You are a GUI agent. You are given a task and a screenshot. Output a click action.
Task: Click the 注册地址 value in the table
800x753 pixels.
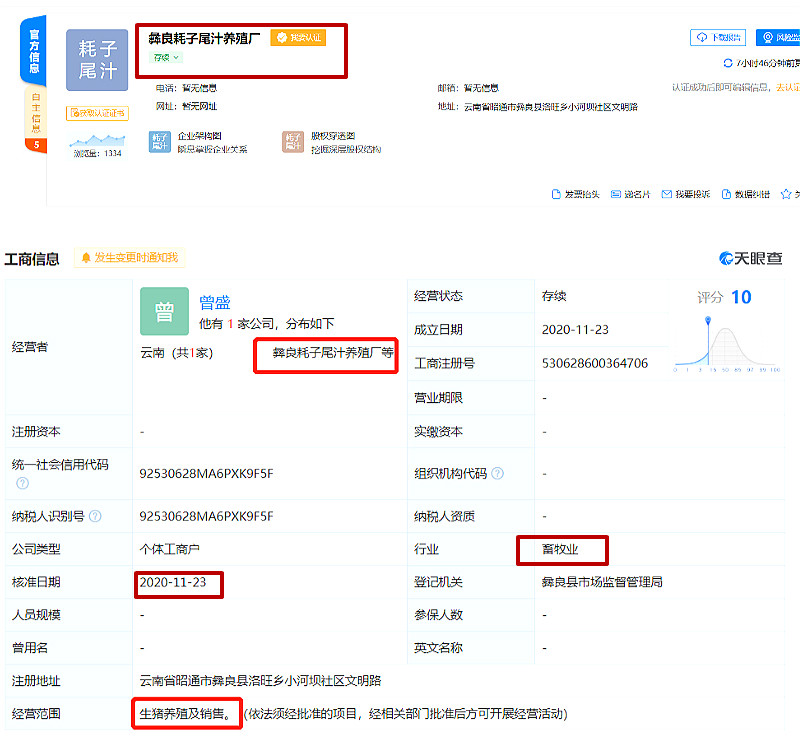coord(260,681)
